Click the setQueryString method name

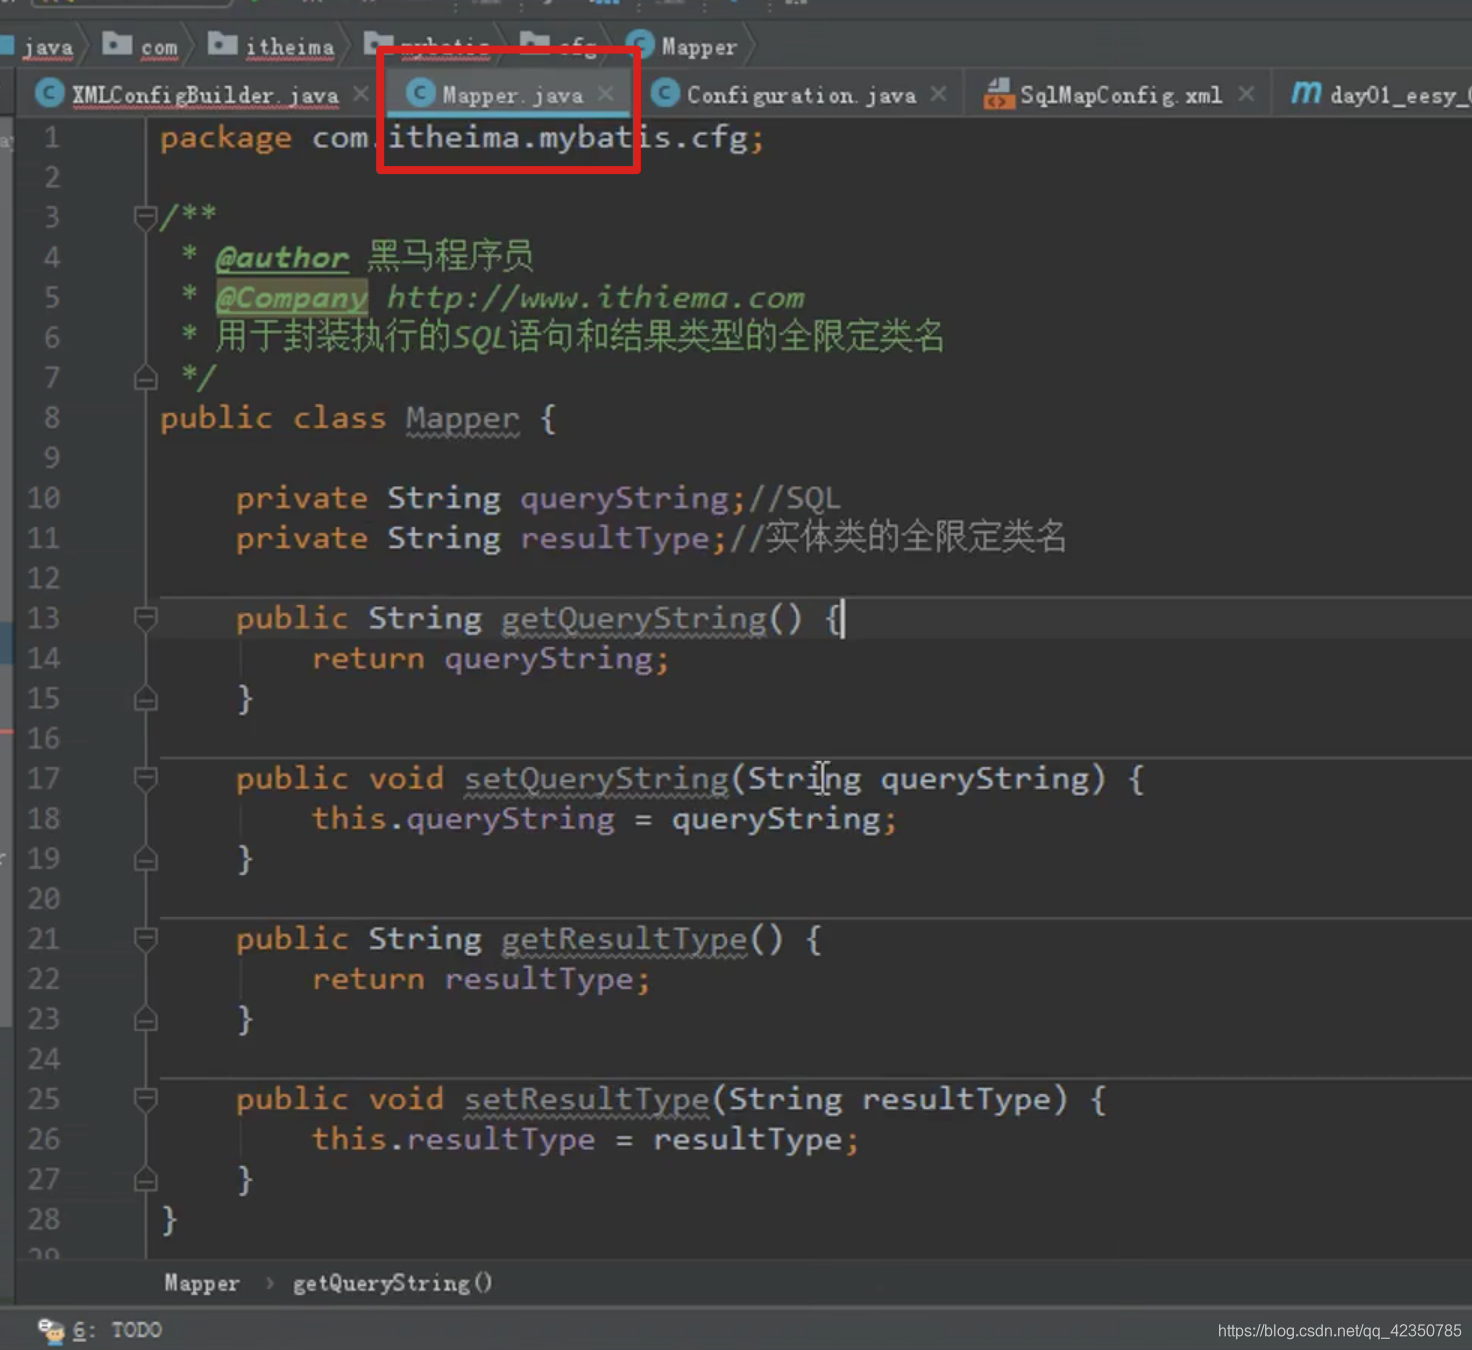pyautogui.click(x=596, y=779)
